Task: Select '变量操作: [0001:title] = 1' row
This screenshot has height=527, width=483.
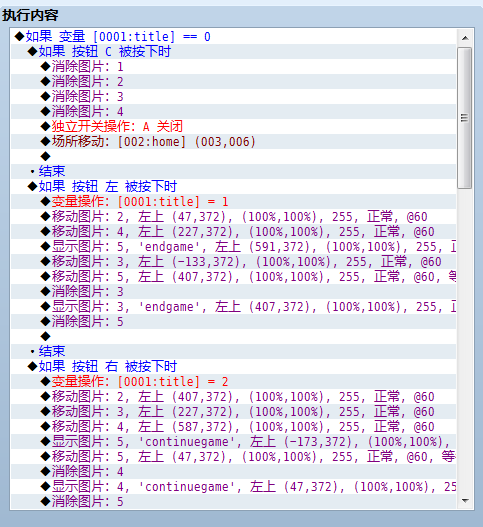Action: coord(233,202)
